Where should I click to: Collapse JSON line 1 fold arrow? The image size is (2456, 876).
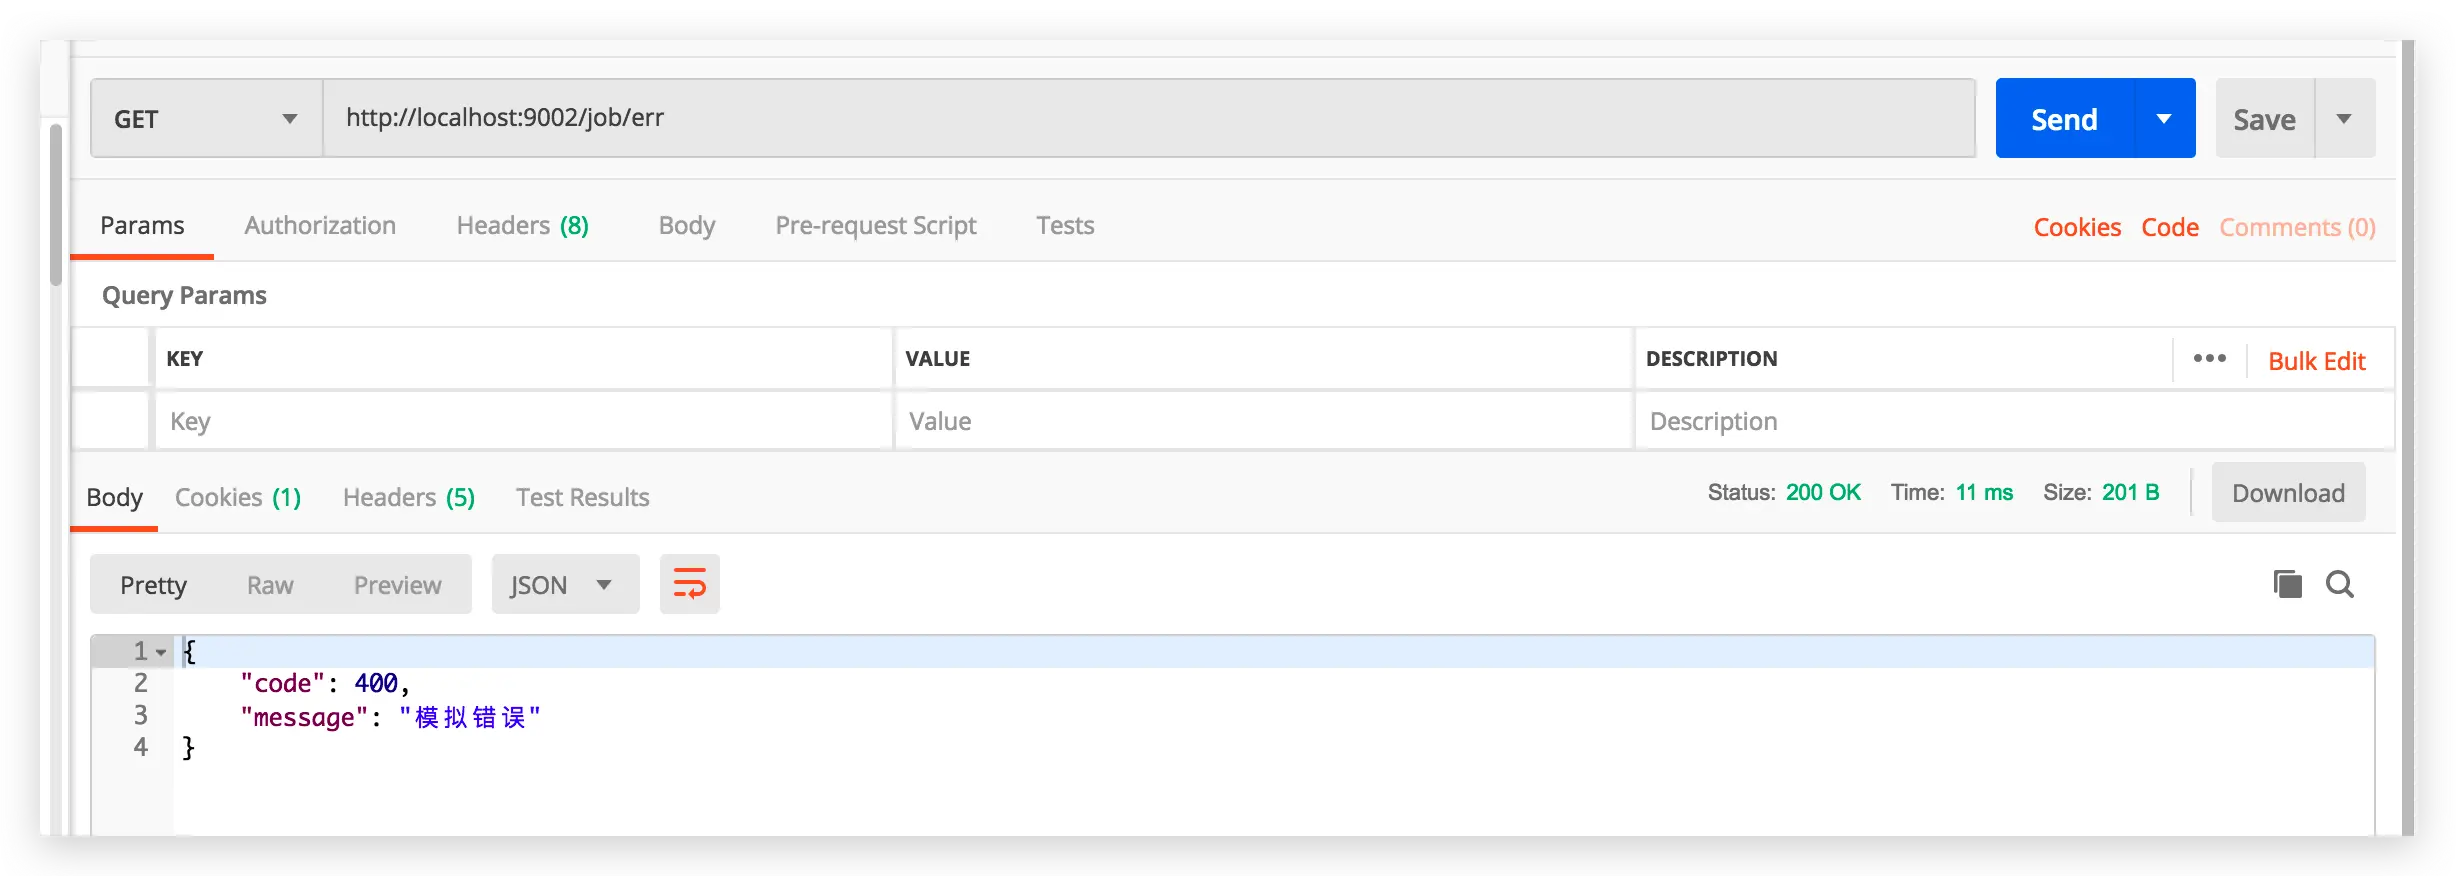point(161,652)
